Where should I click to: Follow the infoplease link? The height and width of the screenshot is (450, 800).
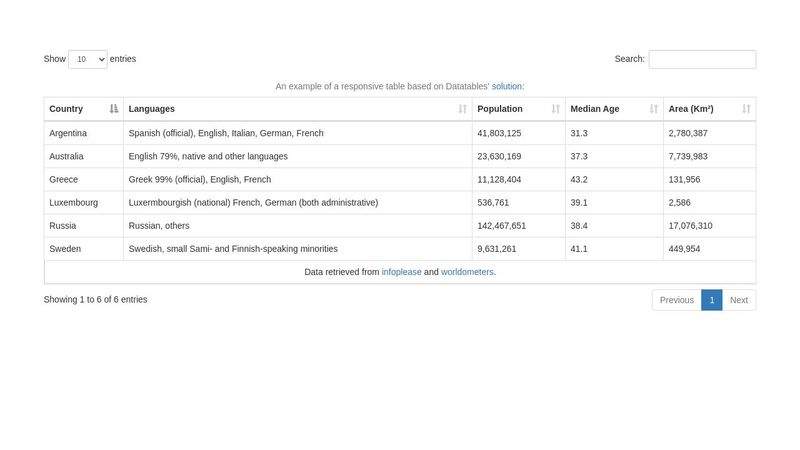coord(402,272)
